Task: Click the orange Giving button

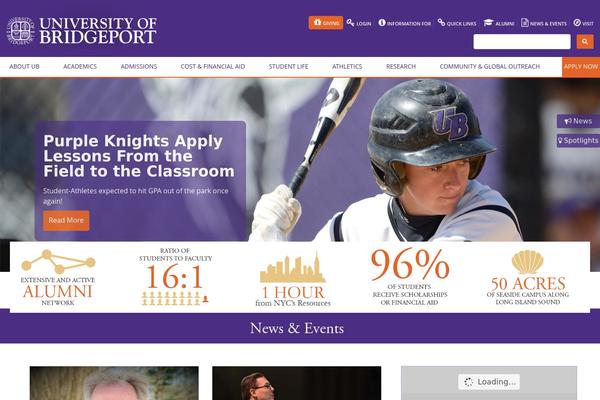Action: [326, 23]
